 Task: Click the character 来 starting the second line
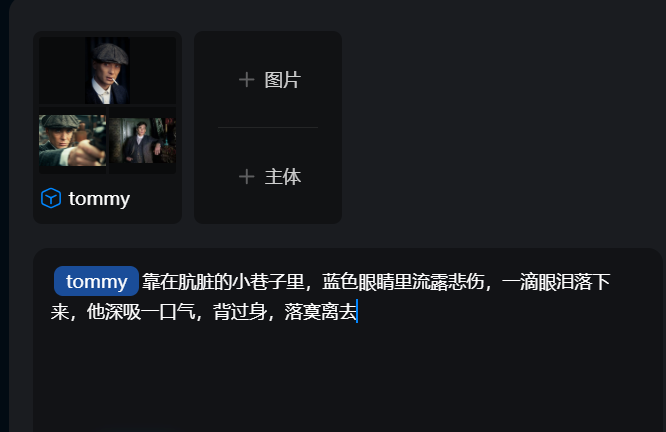(59, 312)
